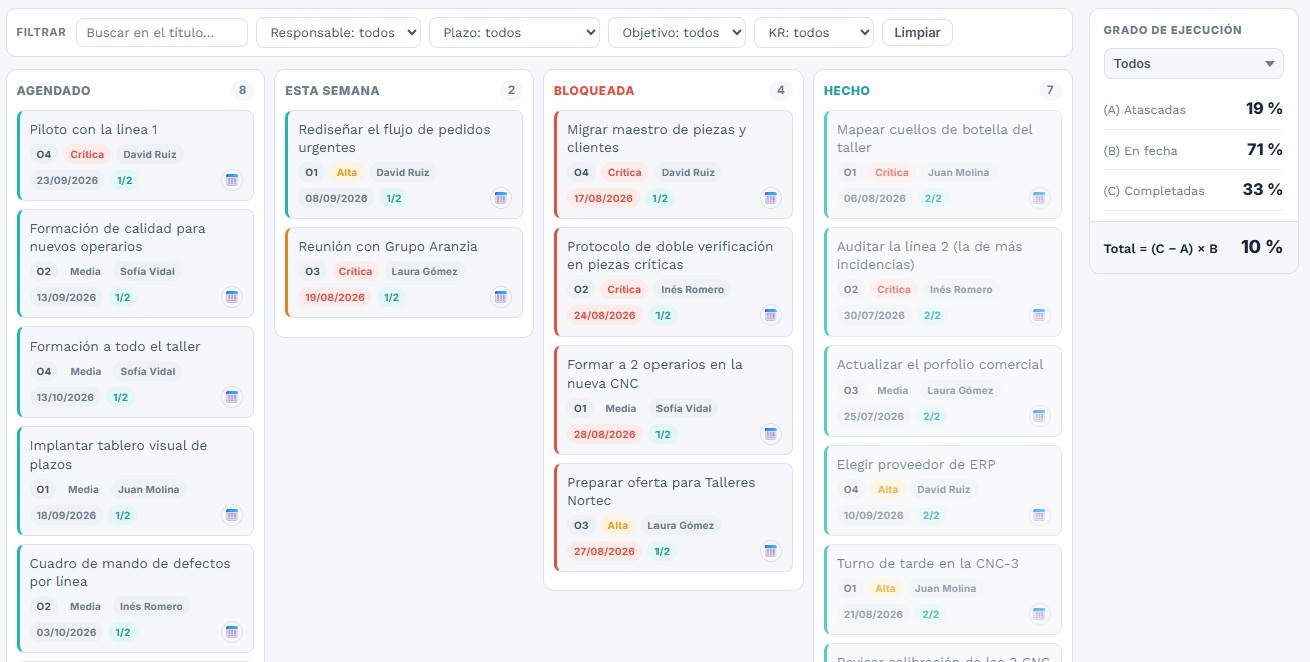Click calendar icon on 'Implantar tablero visual de plazos'
This screenshot has height=662, width=1310.
point(232,515)
